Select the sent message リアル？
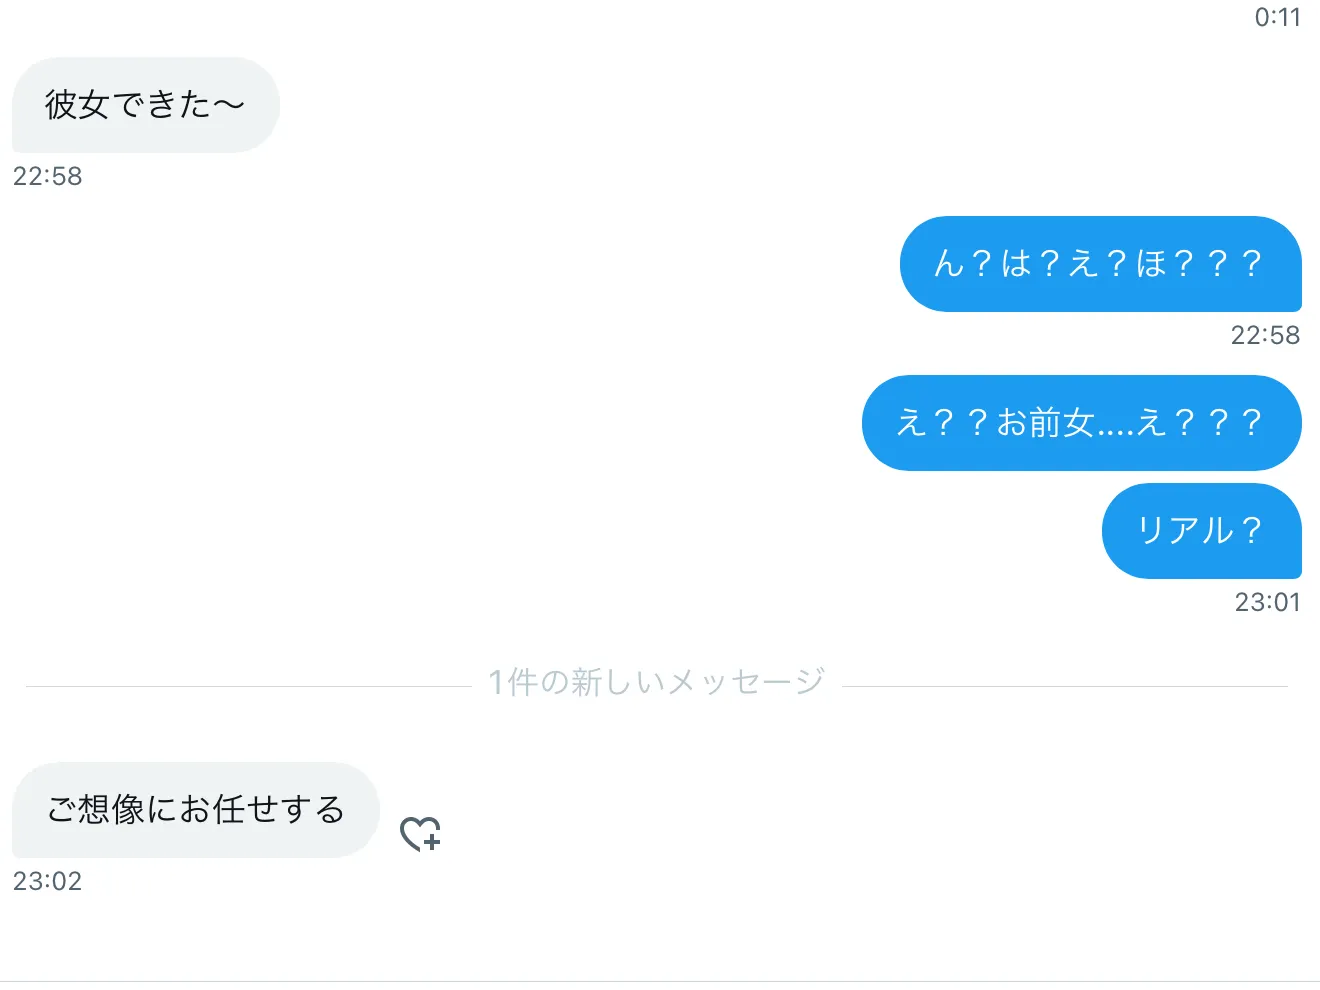Image resolution: width=1320 pixels, height=990 pixels. click(1201, 531)
